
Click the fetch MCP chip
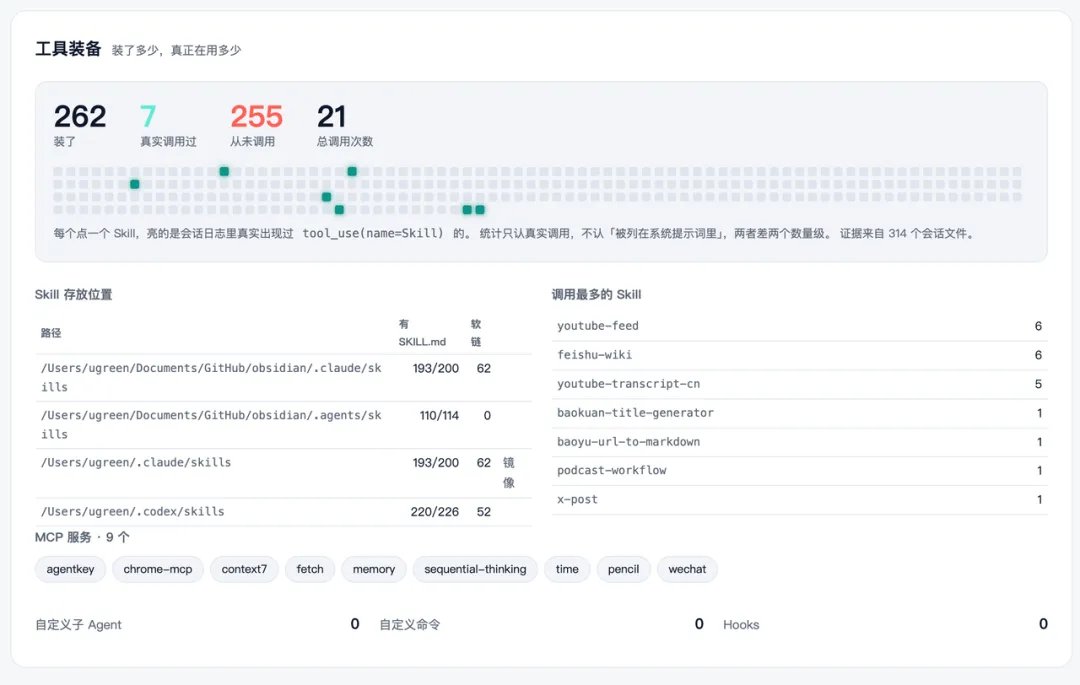pyautogui.click(x=310, y=569)
